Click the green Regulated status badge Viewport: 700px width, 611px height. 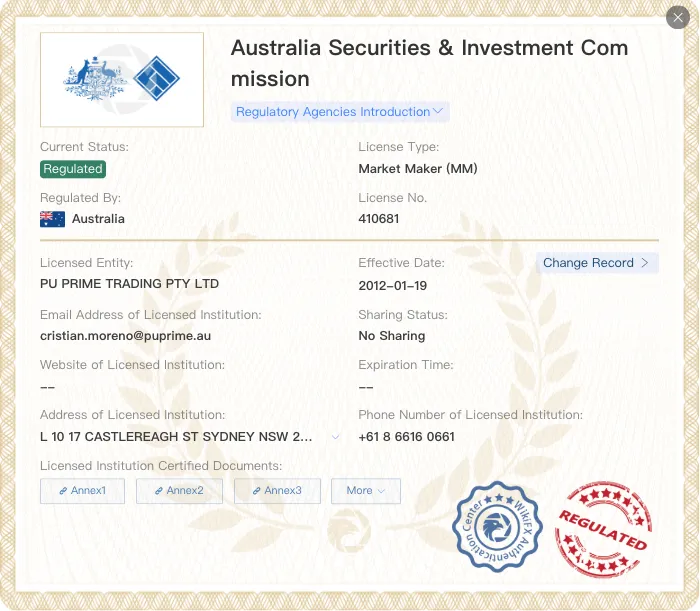pos(73,169)
